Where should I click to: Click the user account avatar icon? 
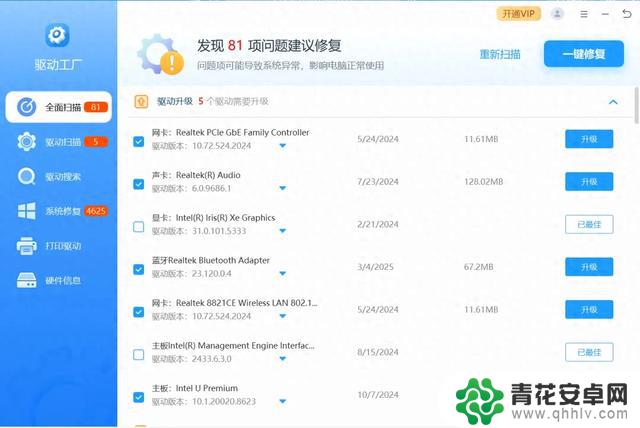(557, 14)
